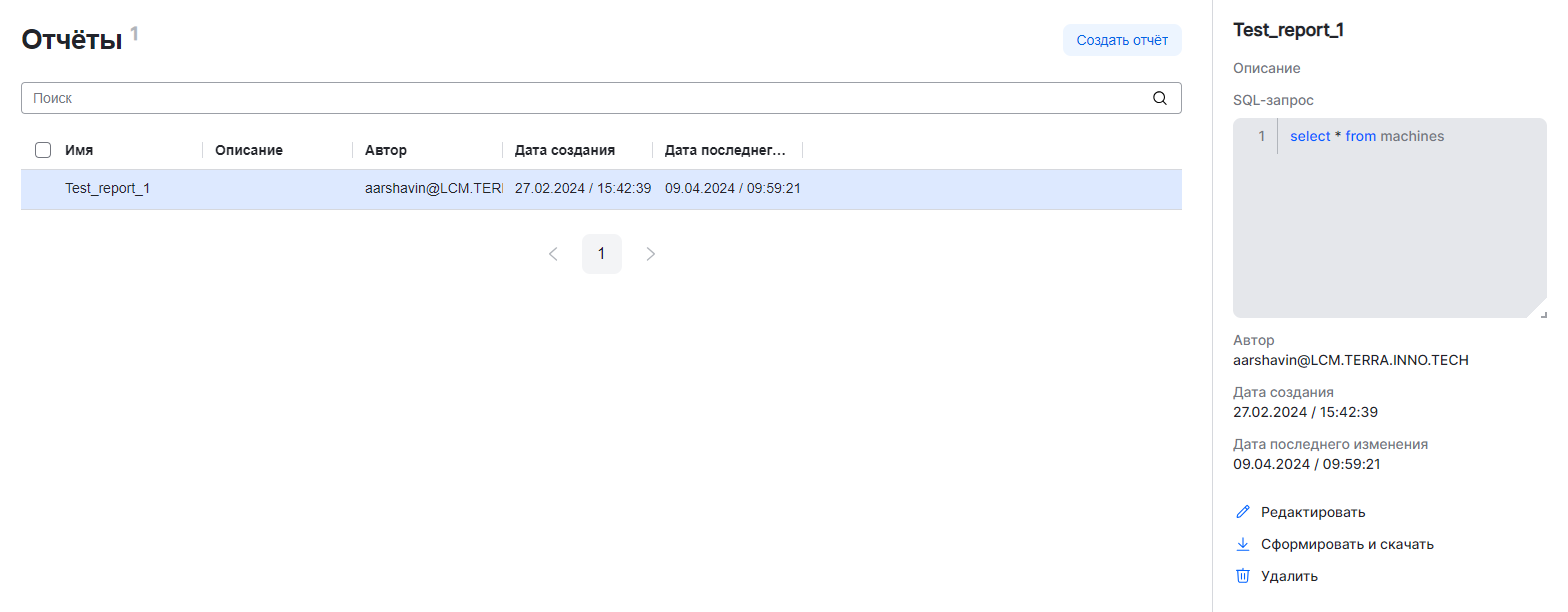The image size is (1568, 612).
Task: Select the Test_report_1 row in the table
Action: pos(108,188)
